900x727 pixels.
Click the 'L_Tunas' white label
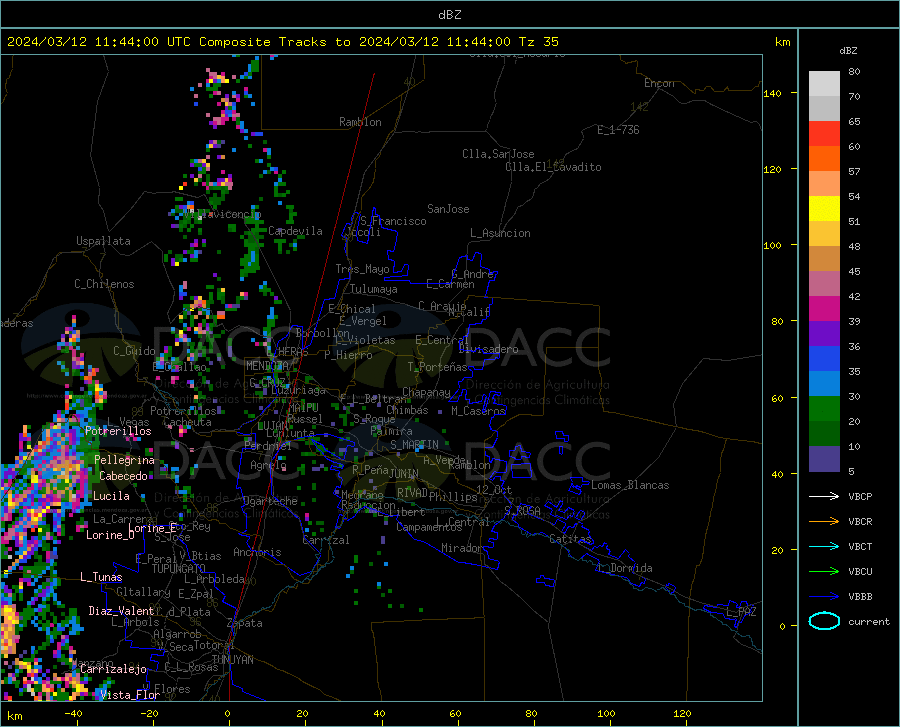(x=101, y=577)
